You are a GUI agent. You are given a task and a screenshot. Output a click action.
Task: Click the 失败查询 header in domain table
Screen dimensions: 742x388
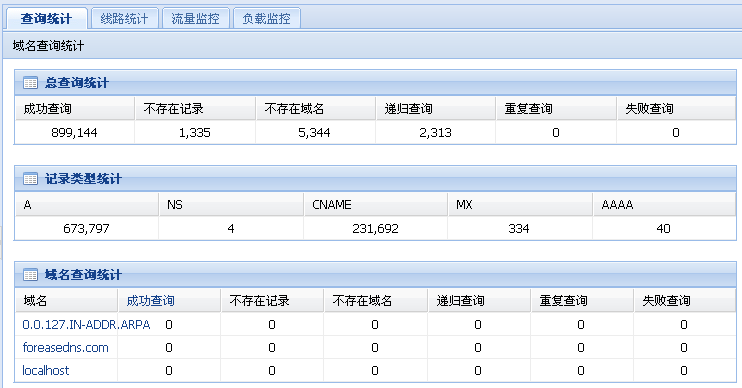click(x=666, y=300)
